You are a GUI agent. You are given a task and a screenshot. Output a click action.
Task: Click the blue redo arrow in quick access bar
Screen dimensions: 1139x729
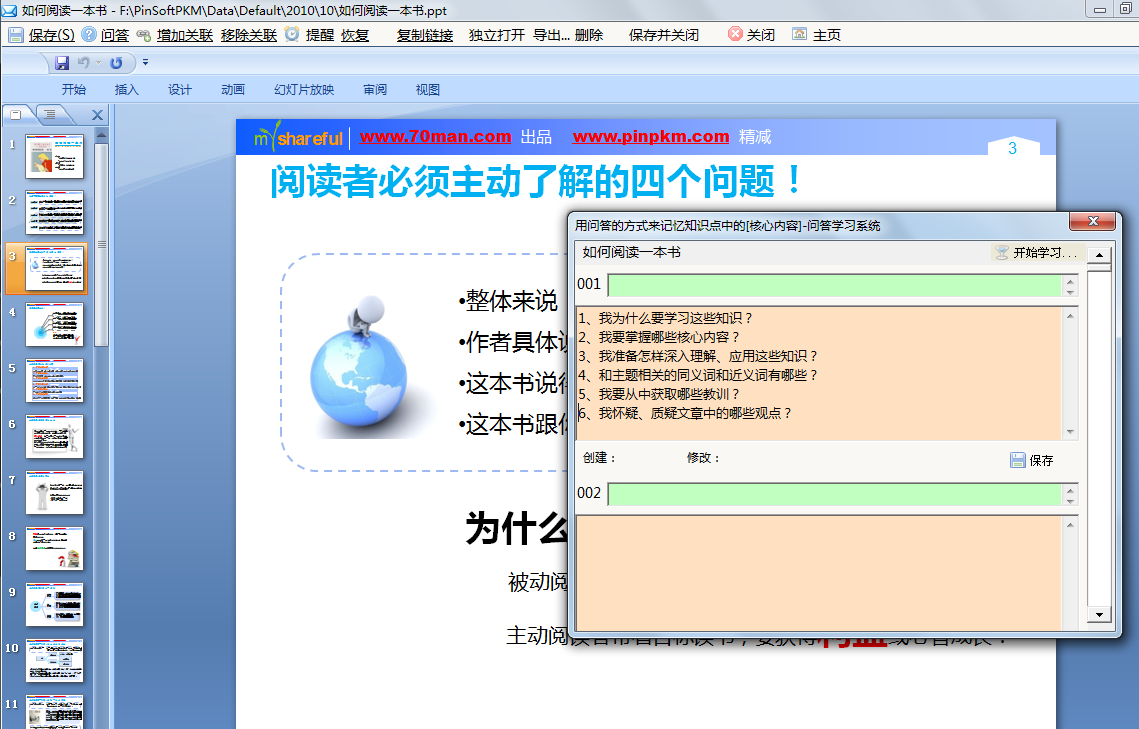coord(116,63)
